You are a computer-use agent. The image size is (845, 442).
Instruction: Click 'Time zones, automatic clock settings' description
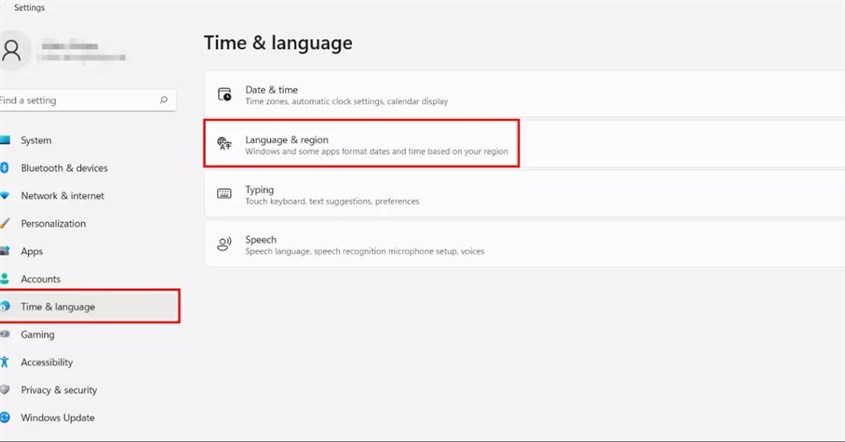(x=347, y=101)
